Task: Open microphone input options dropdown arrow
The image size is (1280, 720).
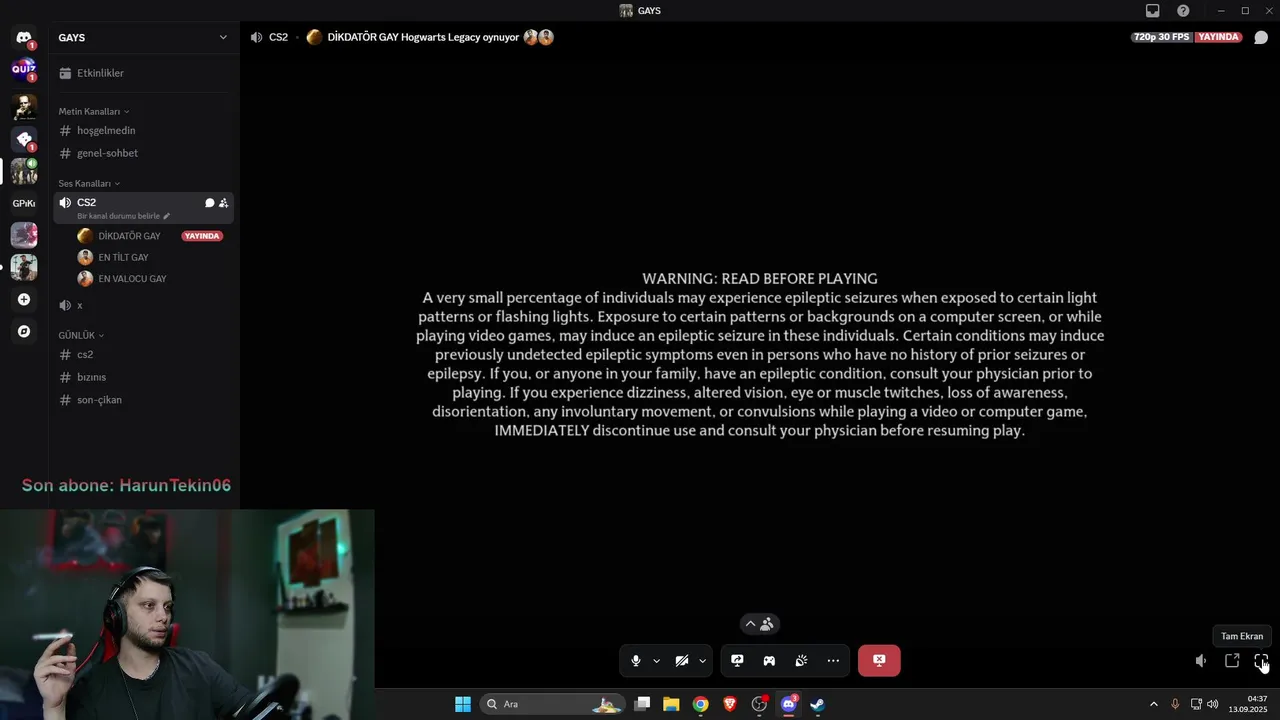Action: click(656, 661)
